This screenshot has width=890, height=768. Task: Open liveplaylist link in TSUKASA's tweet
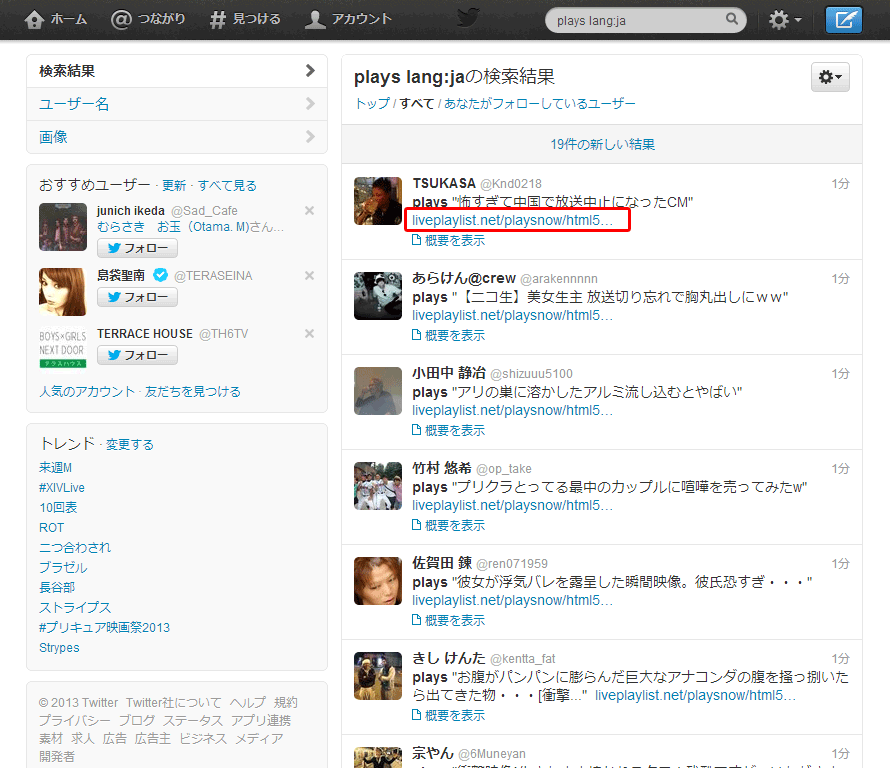pyautogui.click(x=513, y=220)
